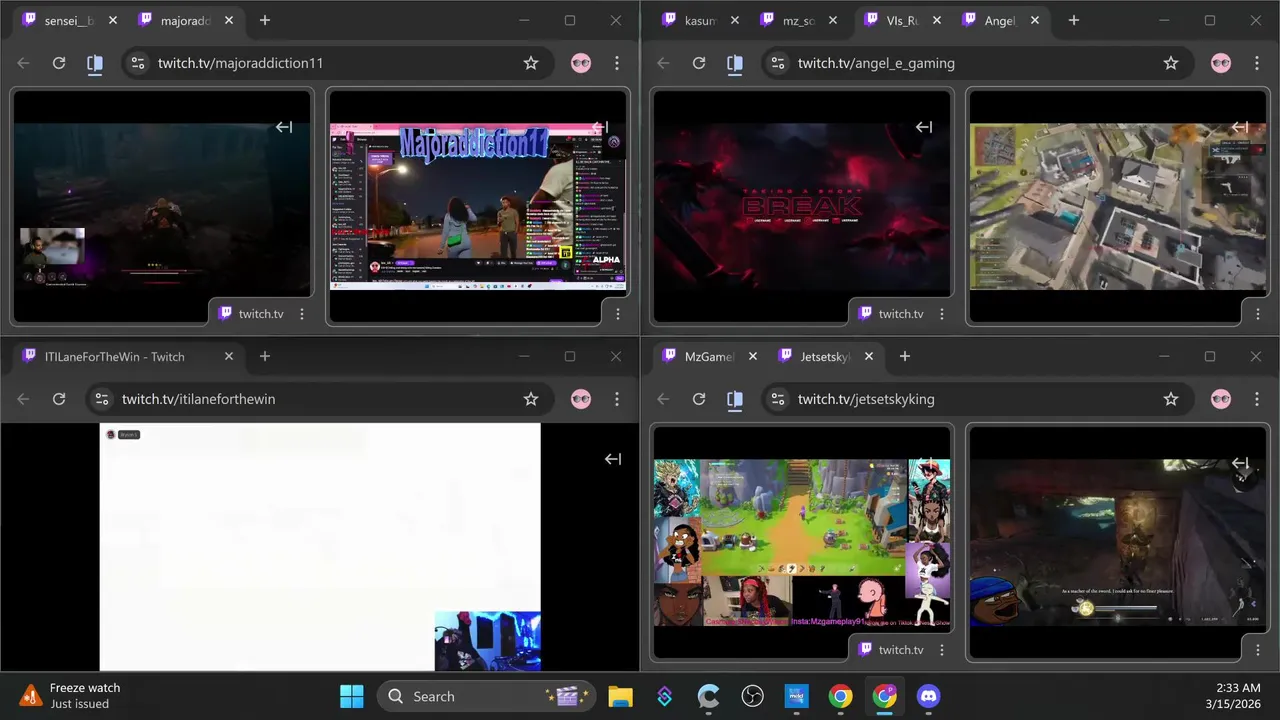Screen dimensions: 1280x720
Task: Click the Windows taskbar Search box
Action: point(486,696)
